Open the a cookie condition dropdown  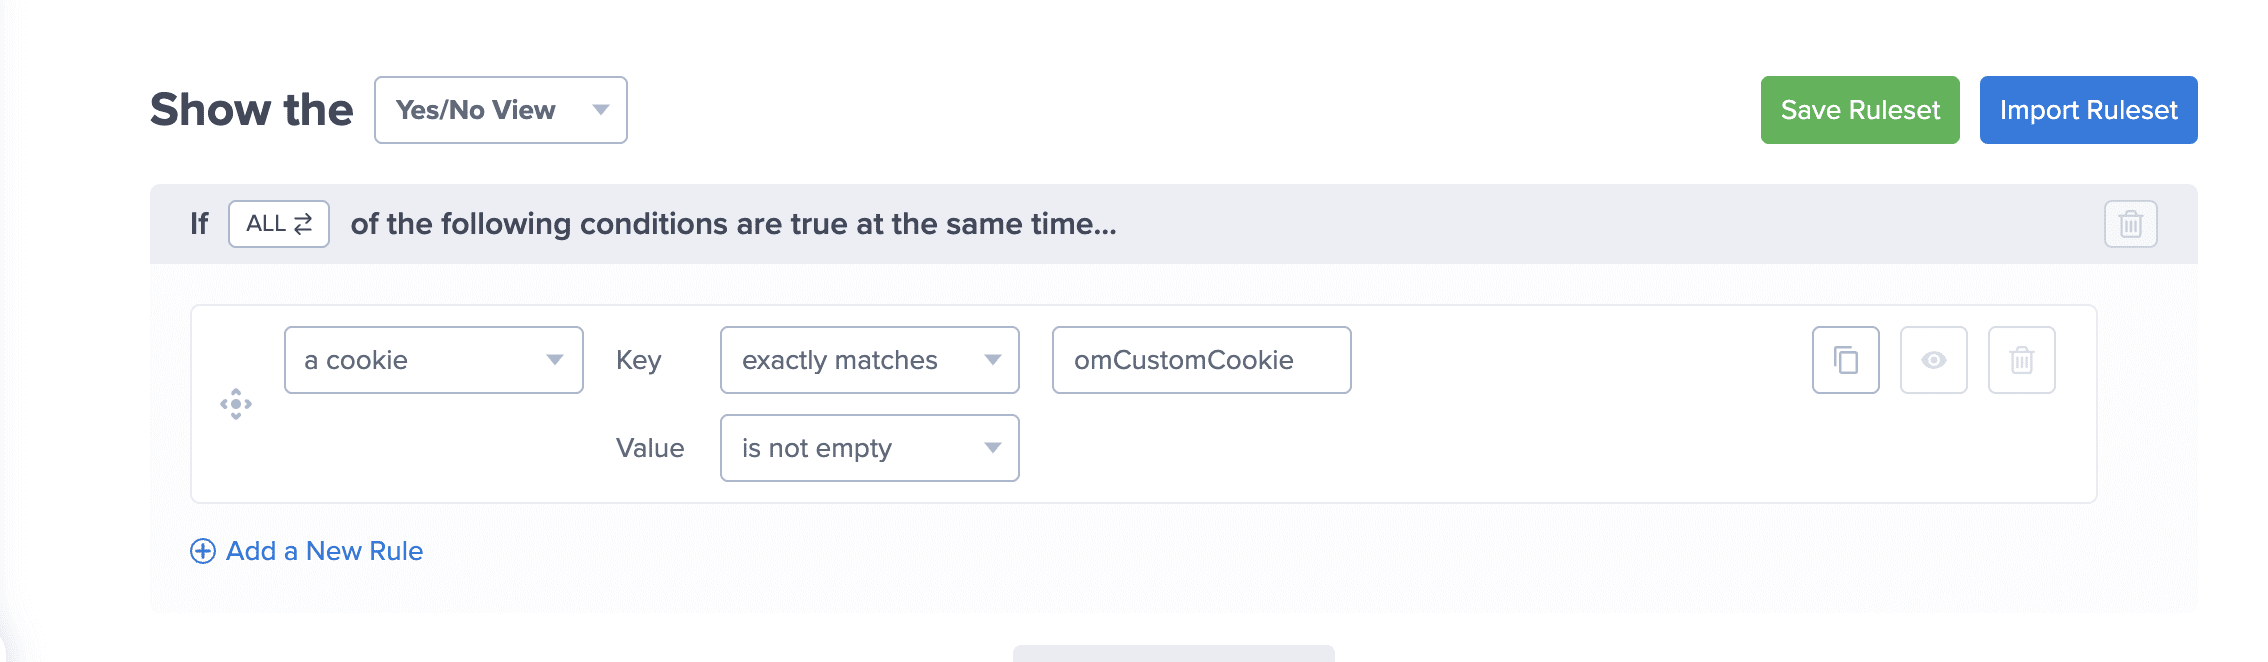point(432,360)
